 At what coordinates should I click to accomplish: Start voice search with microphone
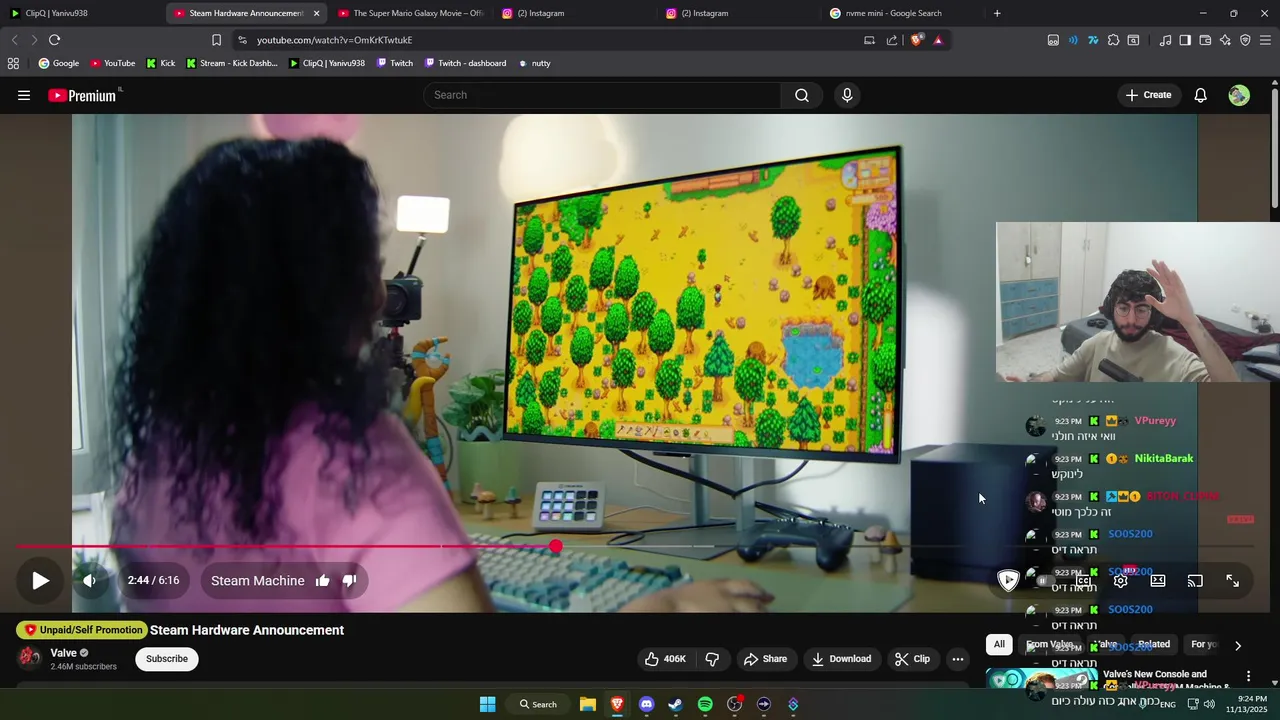pyautogui.click(x=847, y=95)
